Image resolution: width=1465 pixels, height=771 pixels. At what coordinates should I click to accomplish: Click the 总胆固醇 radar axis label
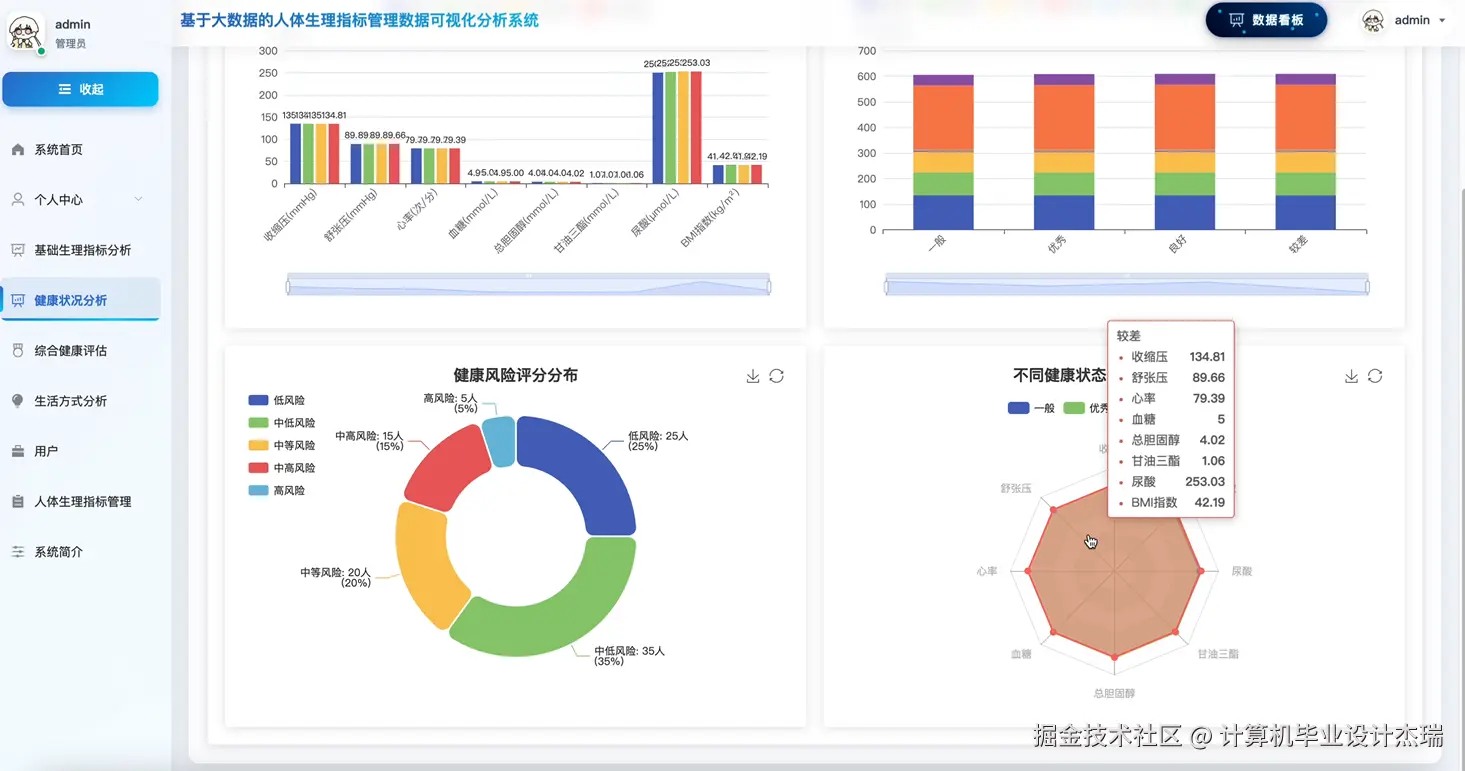(1114, 693)
